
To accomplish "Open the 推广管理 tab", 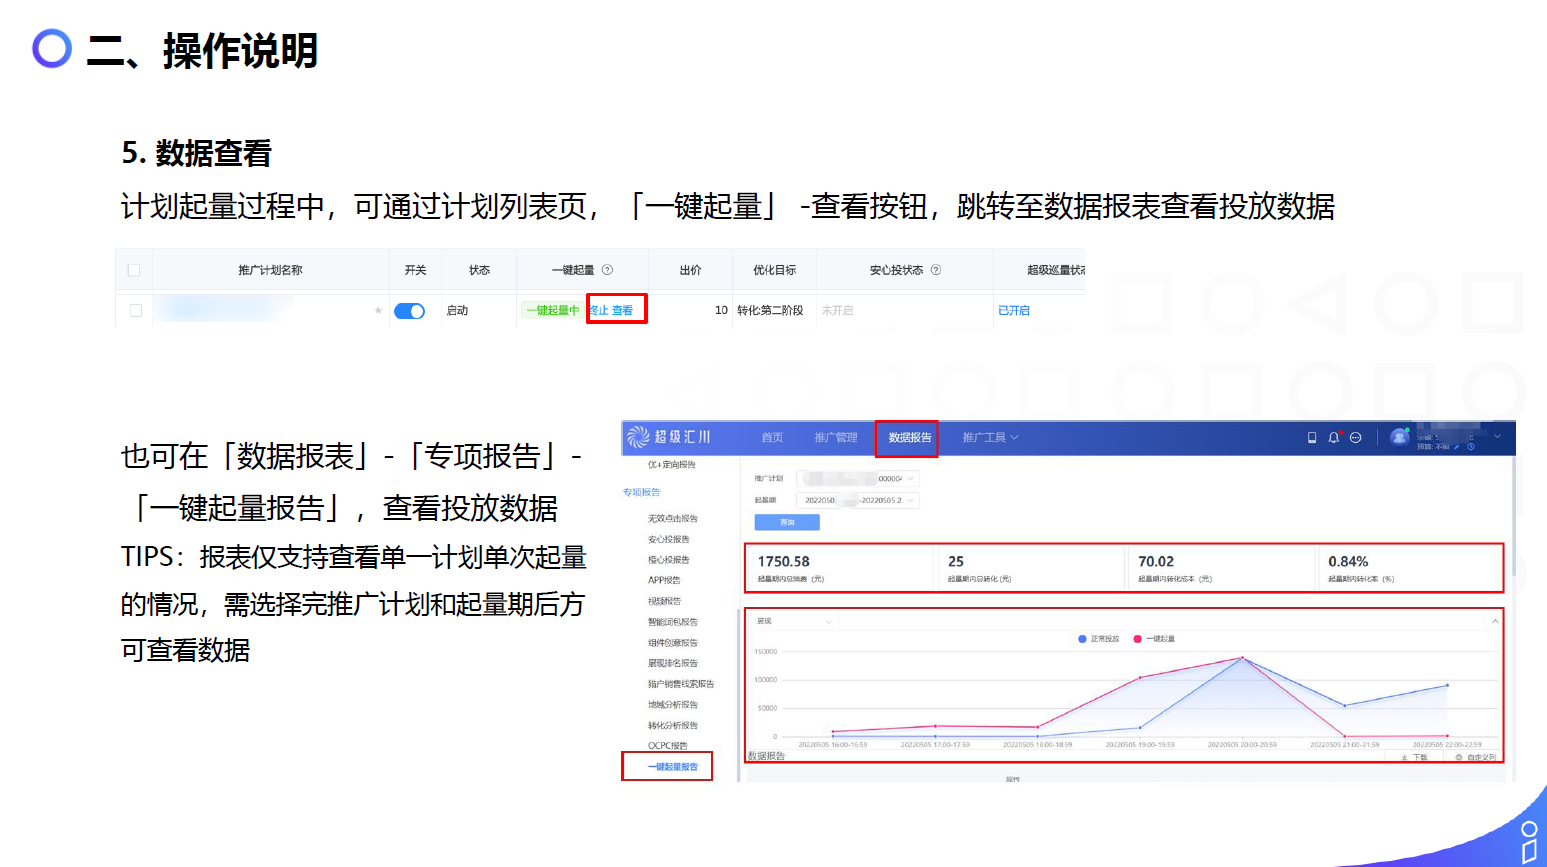I will (x=836, y=438).
